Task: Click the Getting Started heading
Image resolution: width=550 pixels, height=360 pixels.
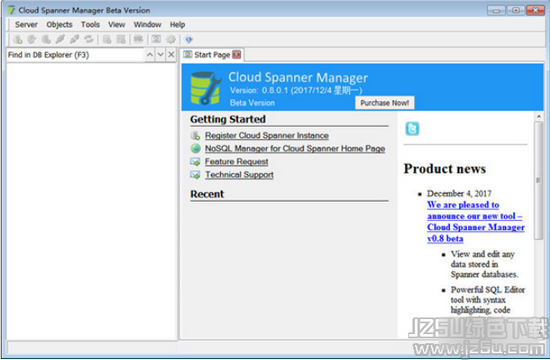Action: (228, 119)
